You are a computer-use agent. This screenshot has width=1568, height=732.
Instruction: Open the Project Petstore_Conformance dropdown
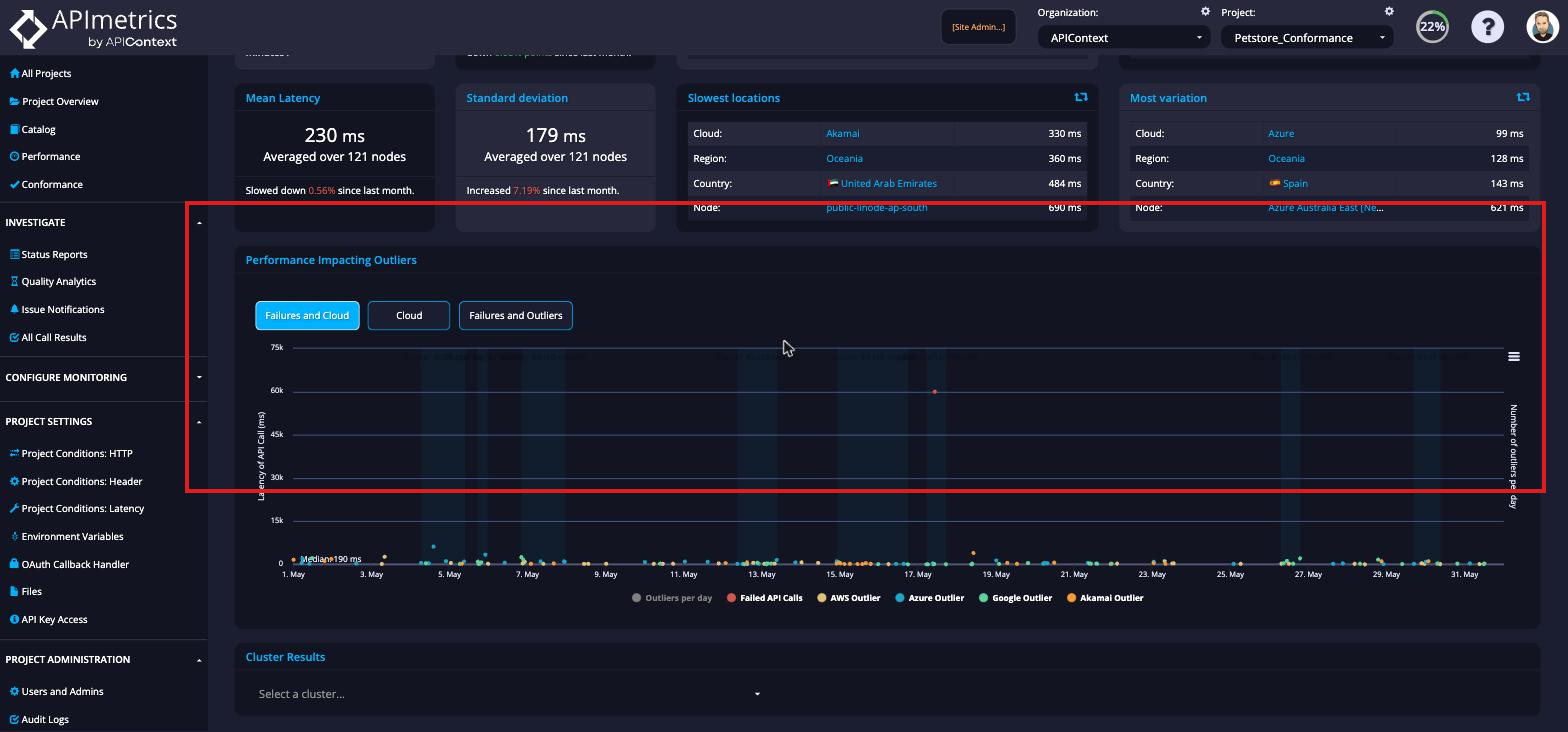coord(1307,38)
